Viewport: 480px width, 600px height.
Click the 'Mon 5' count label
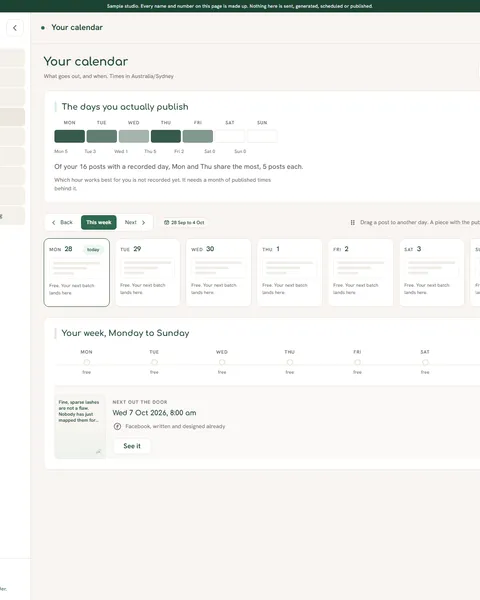[61, 152]
